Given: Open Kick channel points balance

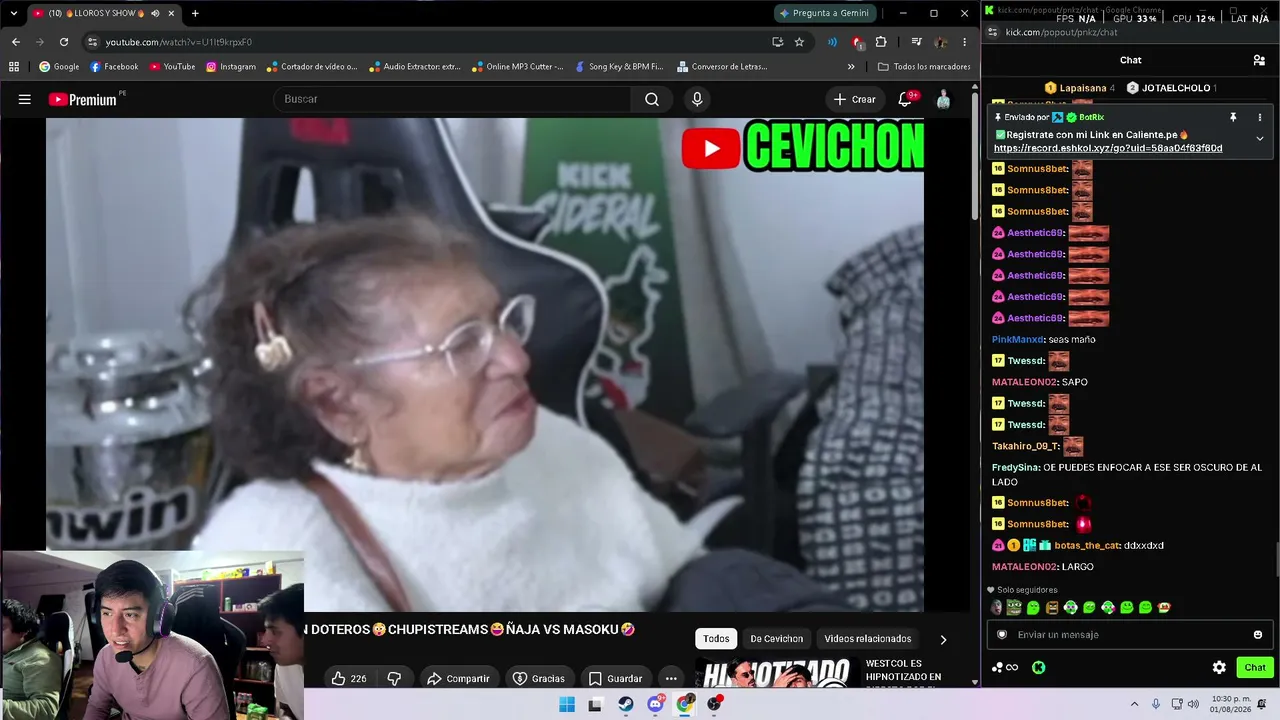Looking at the screenshot, I should (x=1005, y=667).
